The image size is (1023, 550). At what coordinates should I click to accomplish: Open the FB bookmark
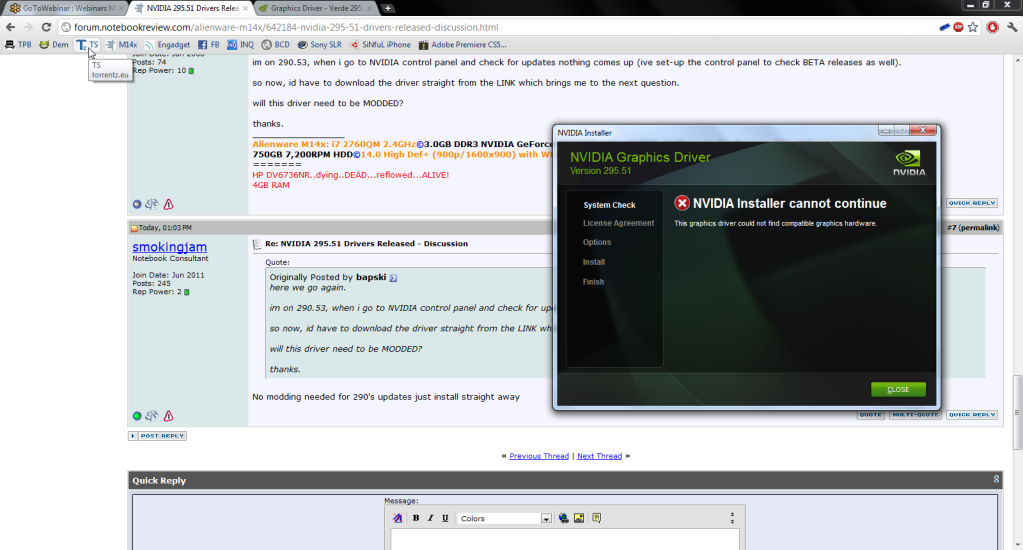click(209, 45)
